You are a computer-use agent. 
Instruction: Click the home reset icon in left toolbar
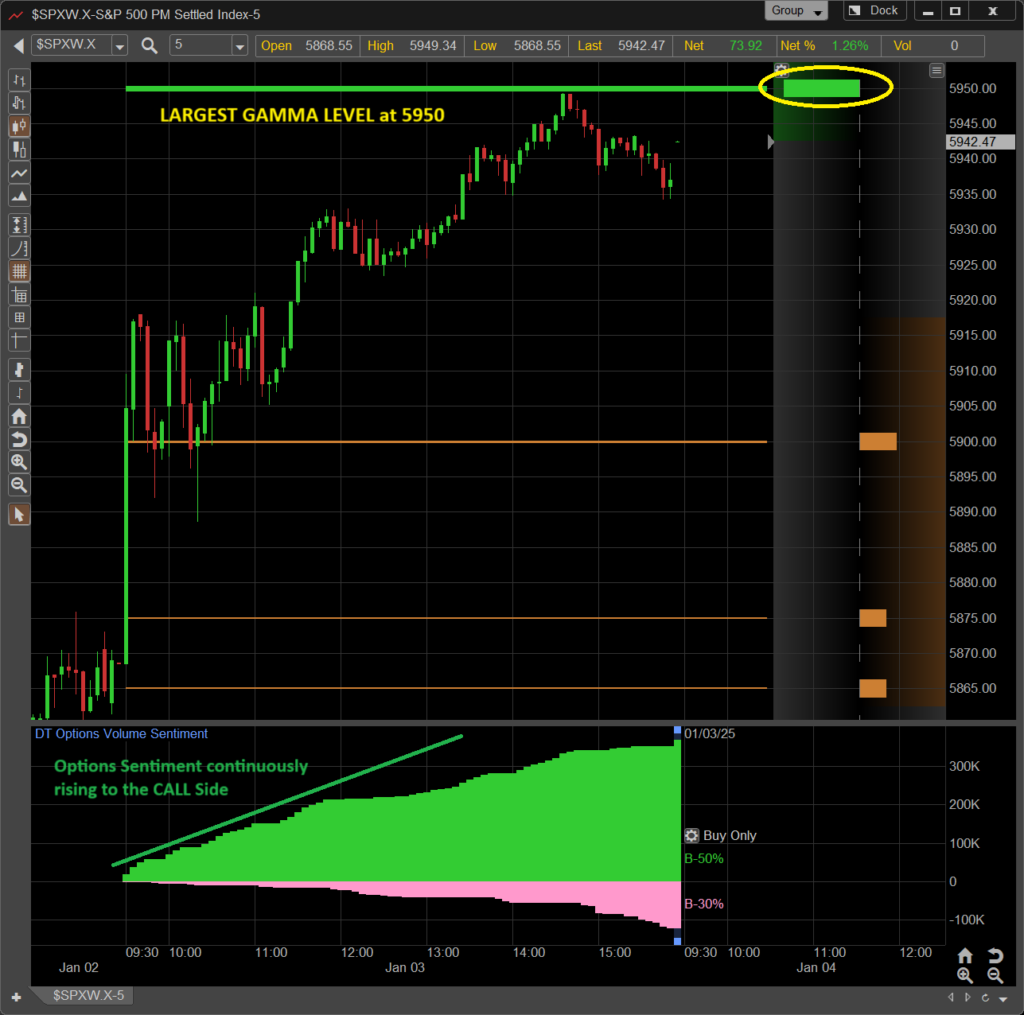click(19, 416)
